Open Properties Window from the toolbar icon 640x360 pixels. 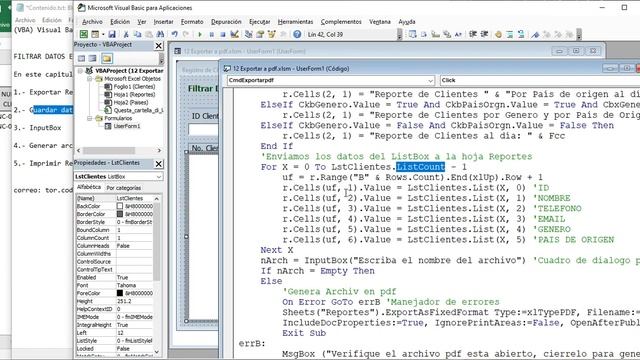tap(260, 35)
